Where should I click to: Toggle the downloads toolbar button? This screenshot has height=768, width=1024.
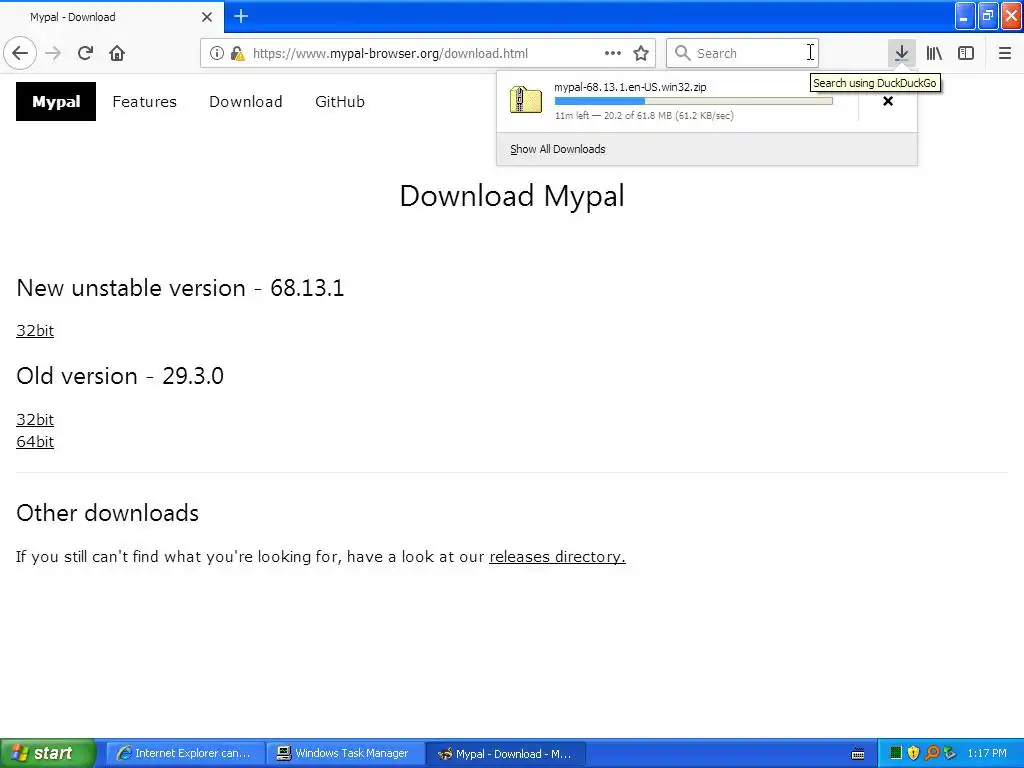901,53
